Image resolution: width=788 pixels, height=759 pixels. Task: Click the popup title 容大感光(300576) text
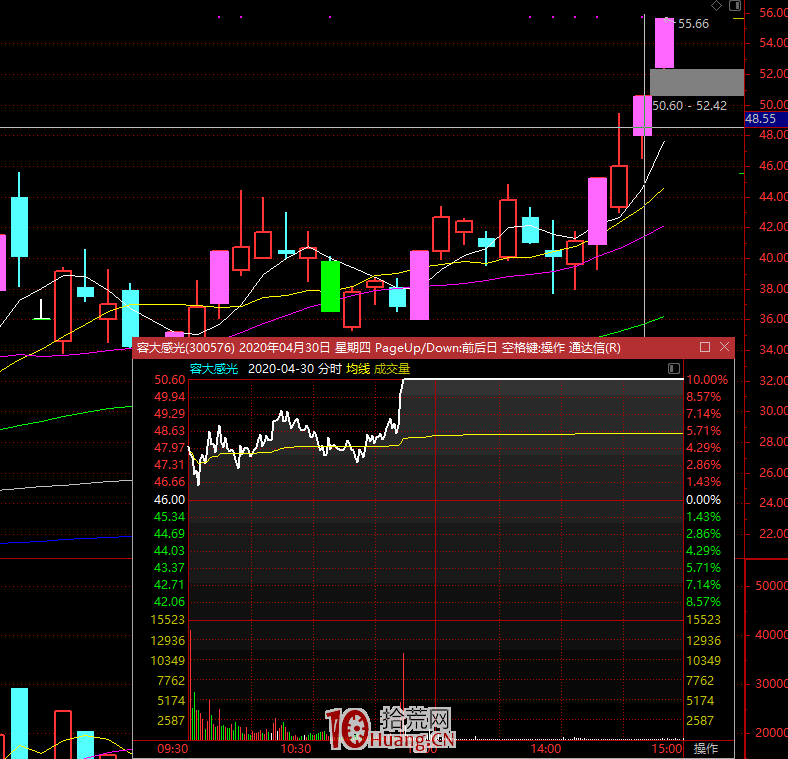tap(186, 348)
